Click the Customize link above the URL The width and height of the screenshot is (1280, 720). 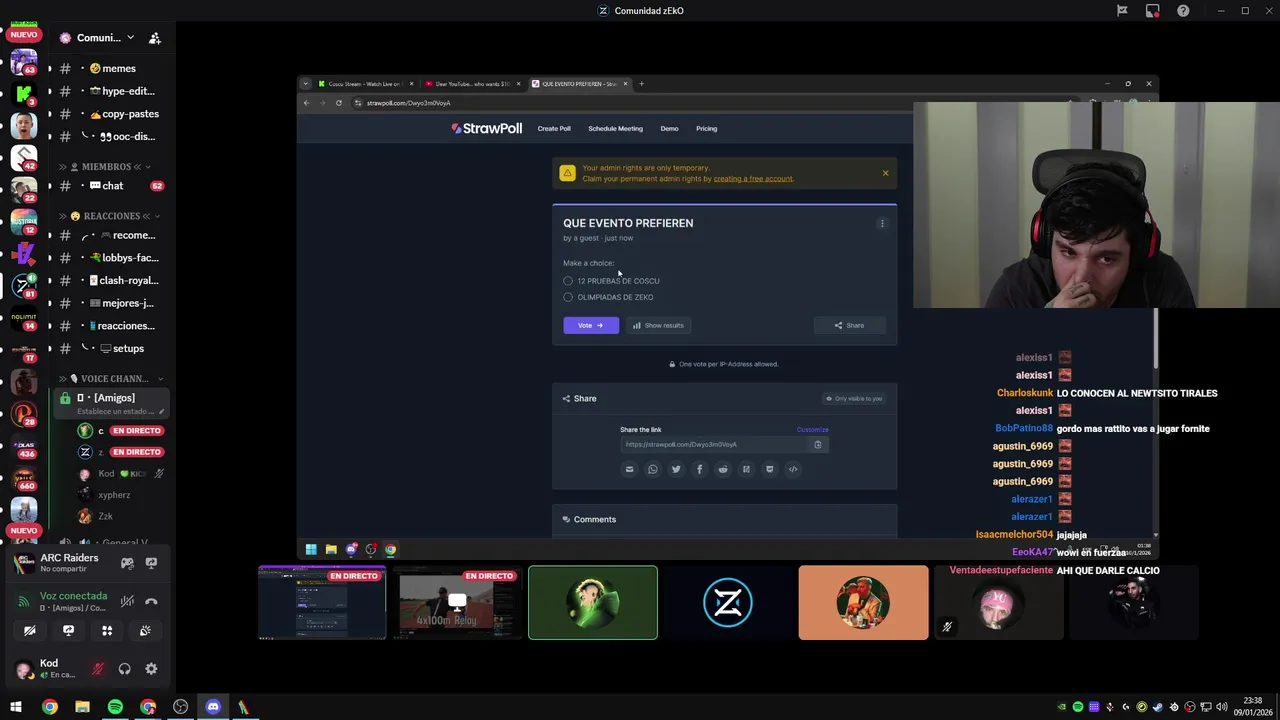point(812,430)
